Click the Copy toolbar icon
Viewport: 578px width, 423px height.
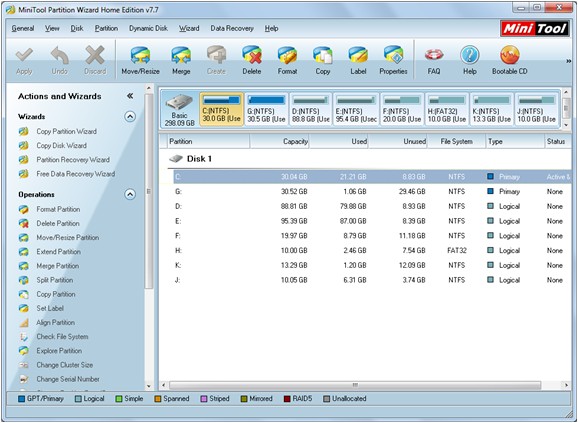[323, 55]
